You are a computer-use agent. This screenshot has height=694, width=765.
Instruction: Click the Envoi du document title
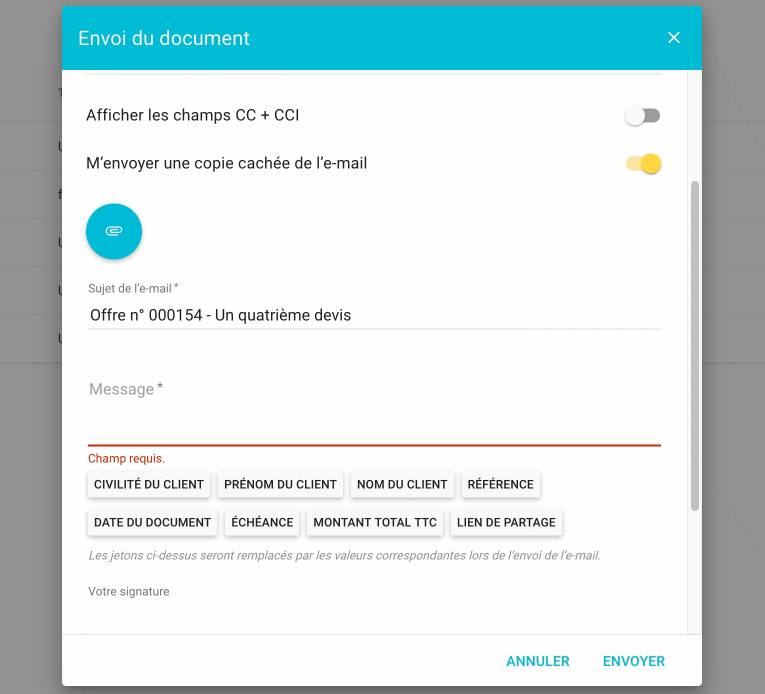[x=163, y=38]
